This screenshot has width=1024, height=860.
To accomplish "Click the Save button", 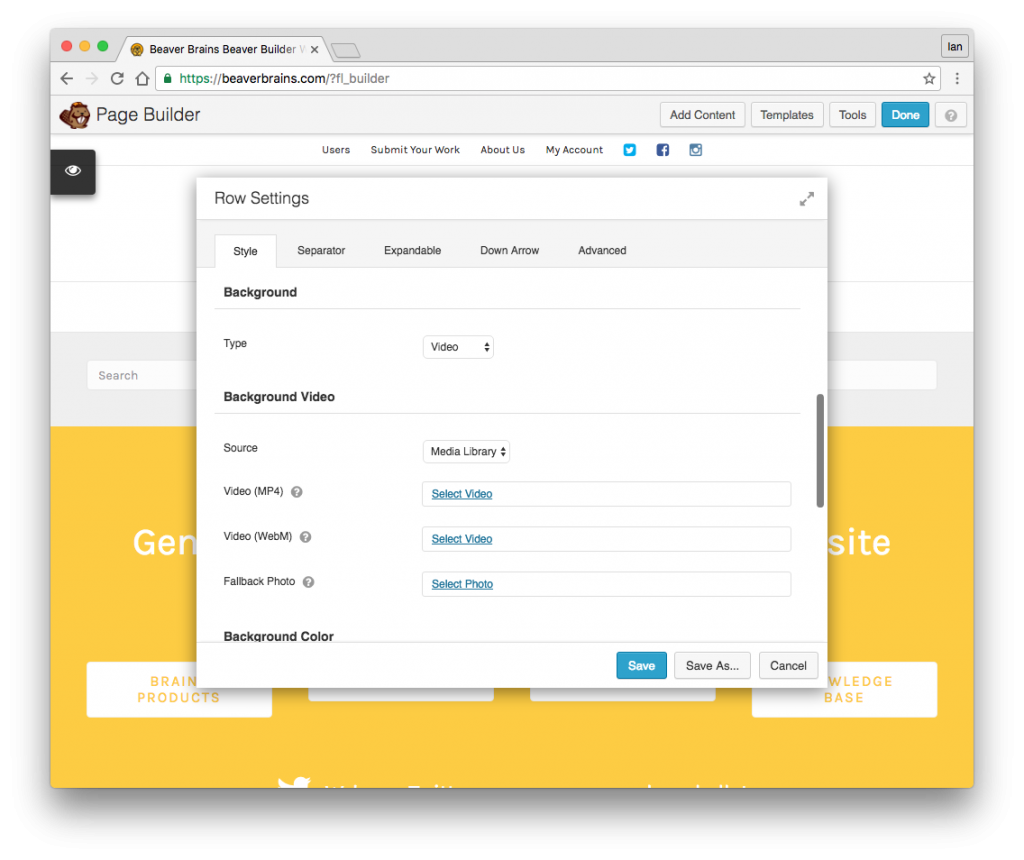I will 641,666.
